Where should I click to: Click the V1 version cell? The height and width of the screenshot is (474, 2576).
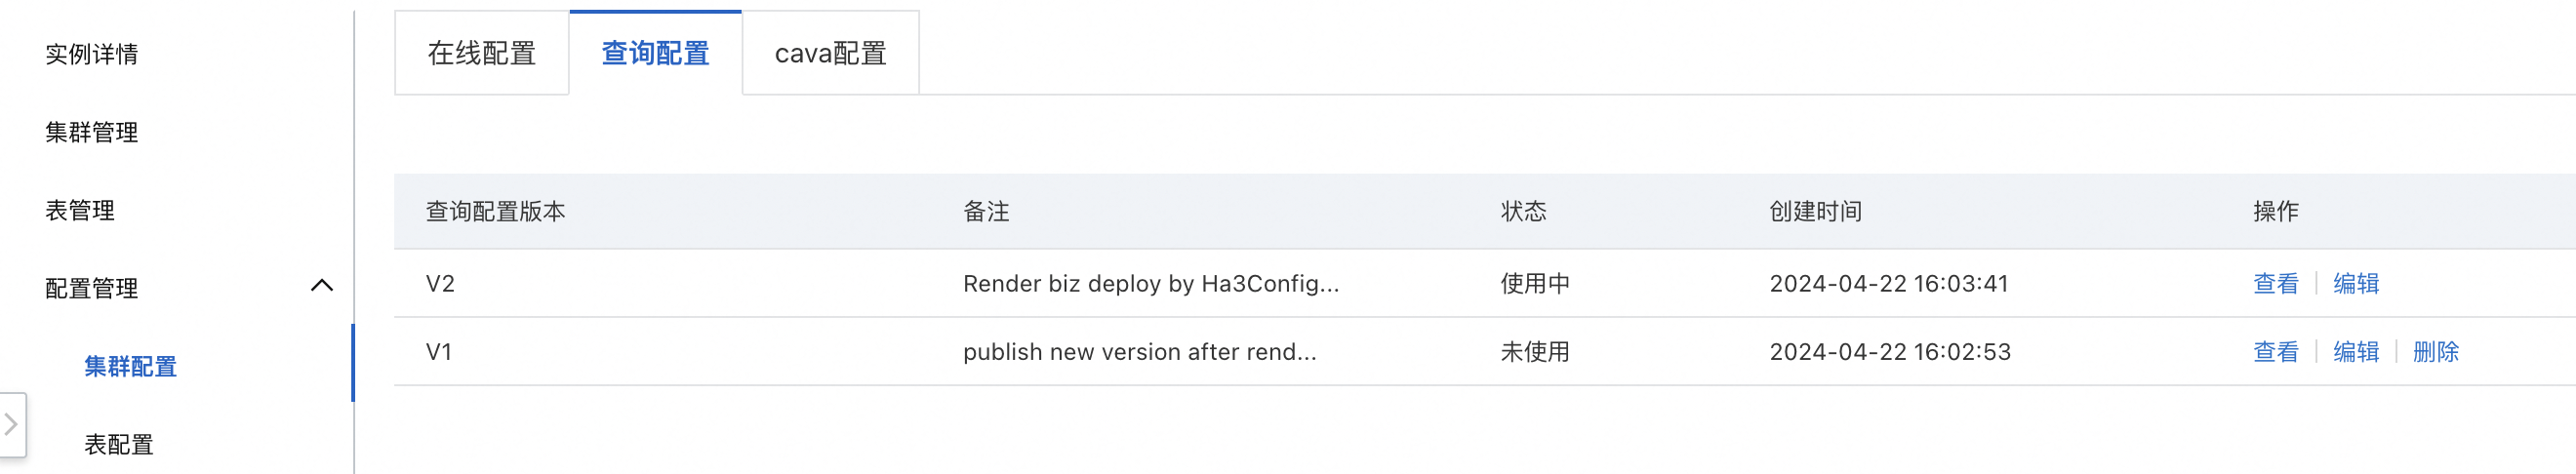click(x=439, y=352)
